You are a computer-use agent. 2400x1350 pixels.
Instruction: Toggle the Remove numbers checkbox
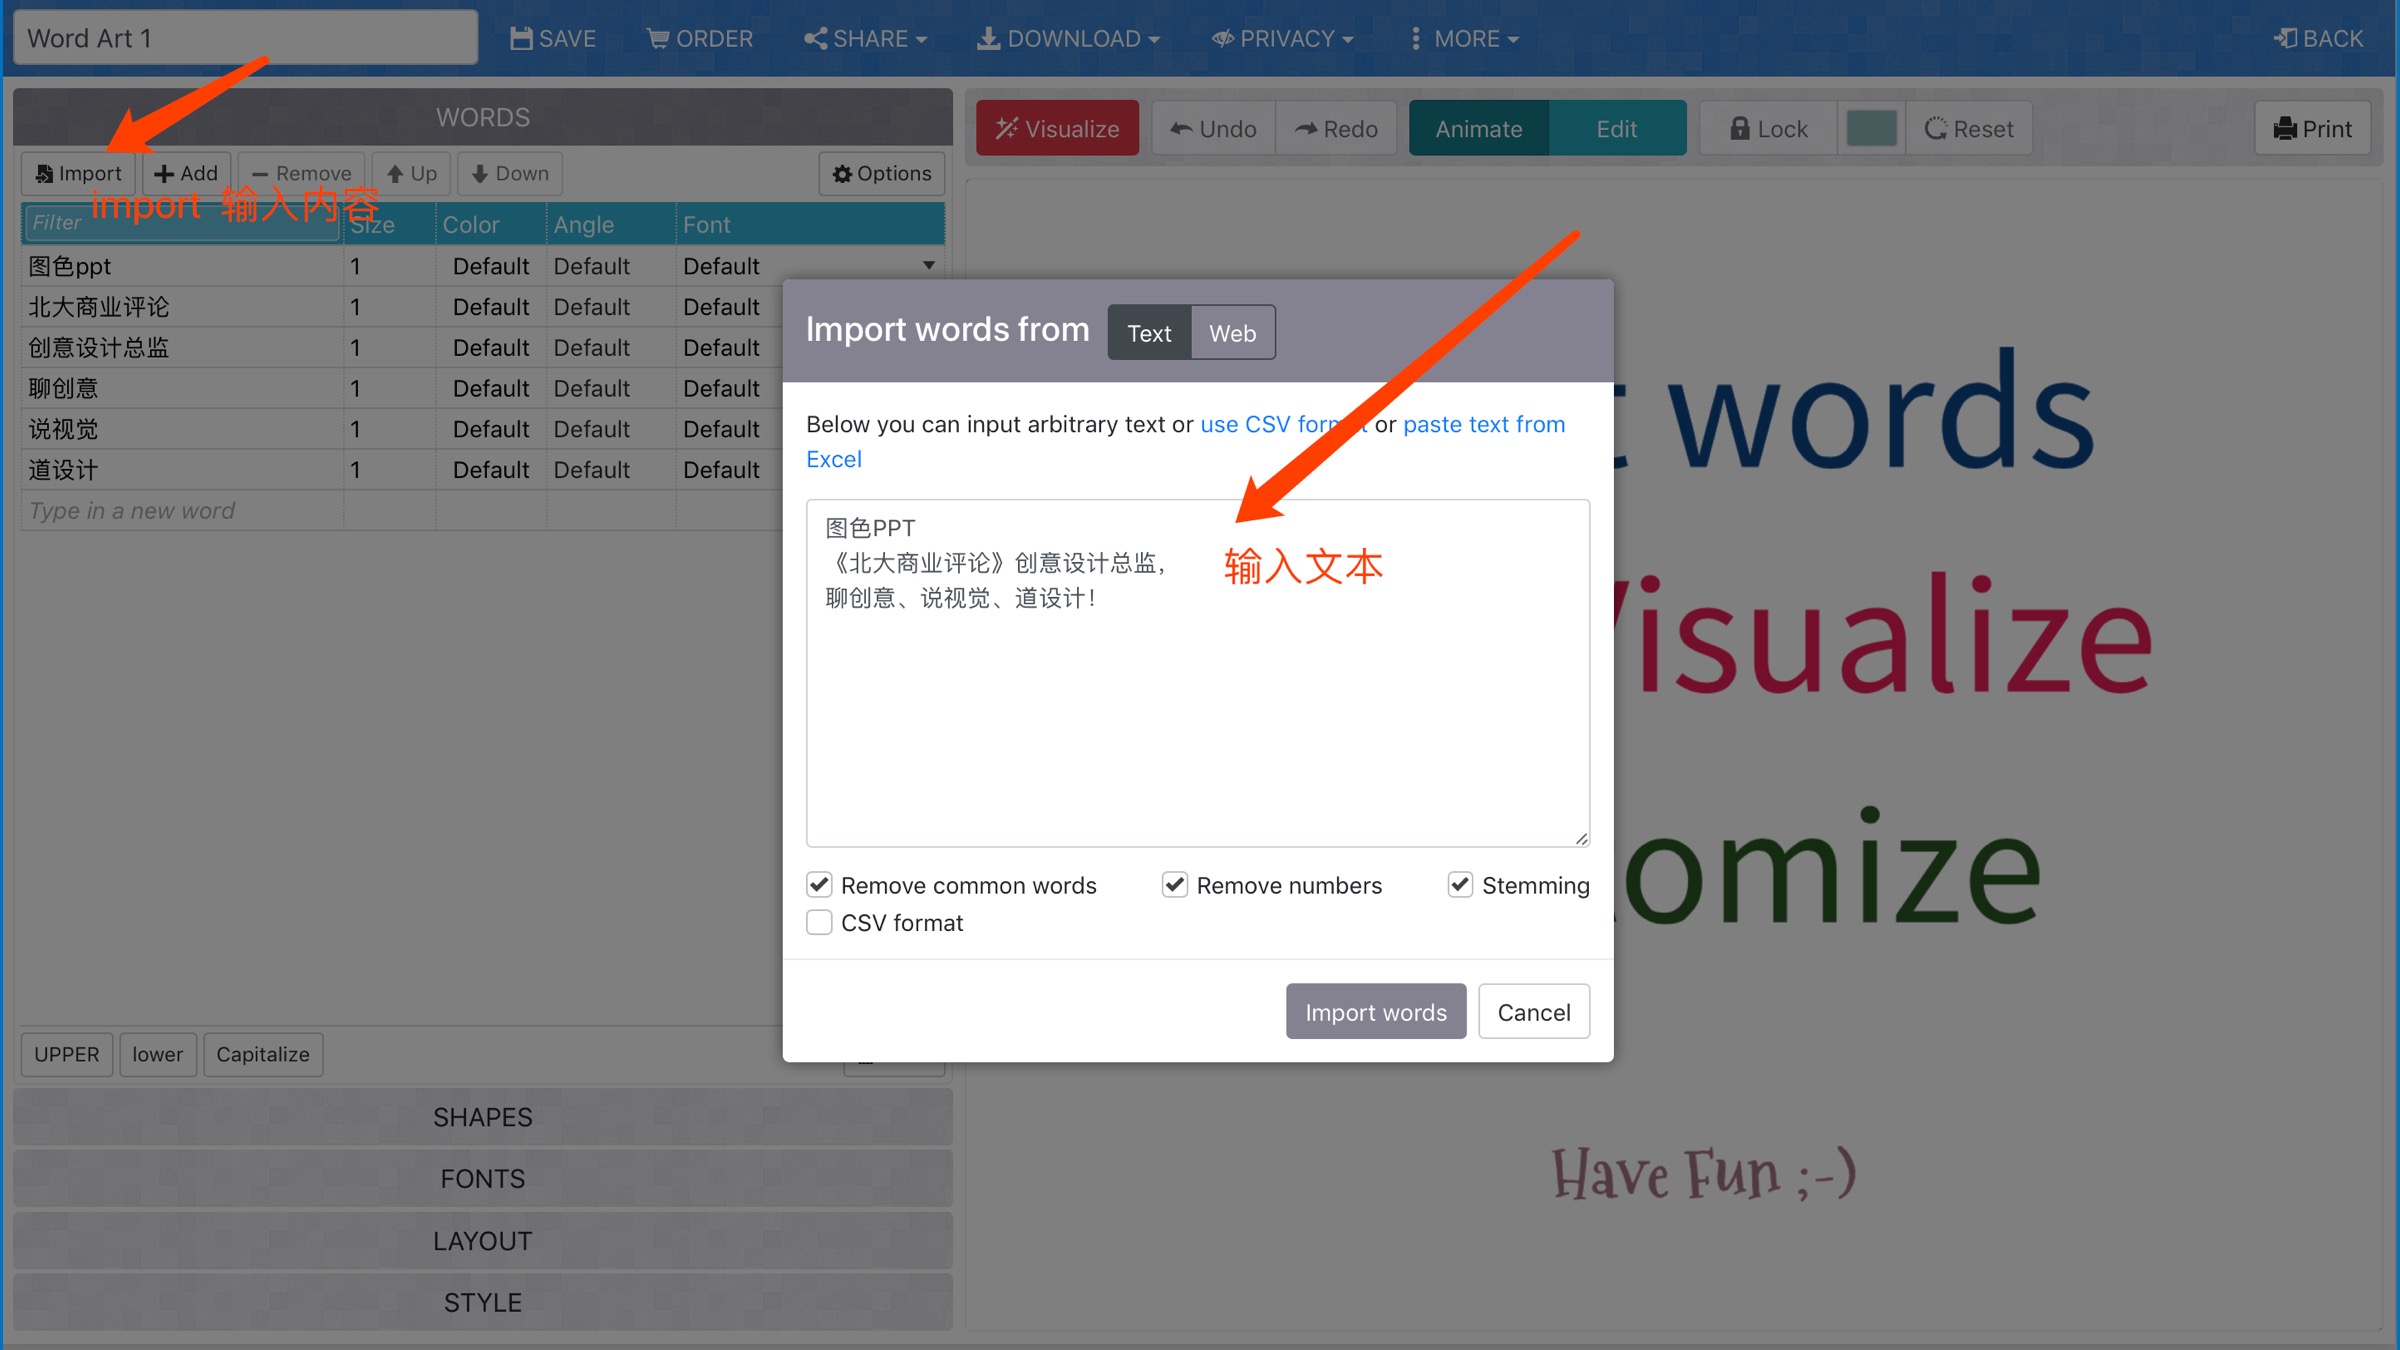click(1174, 884)
